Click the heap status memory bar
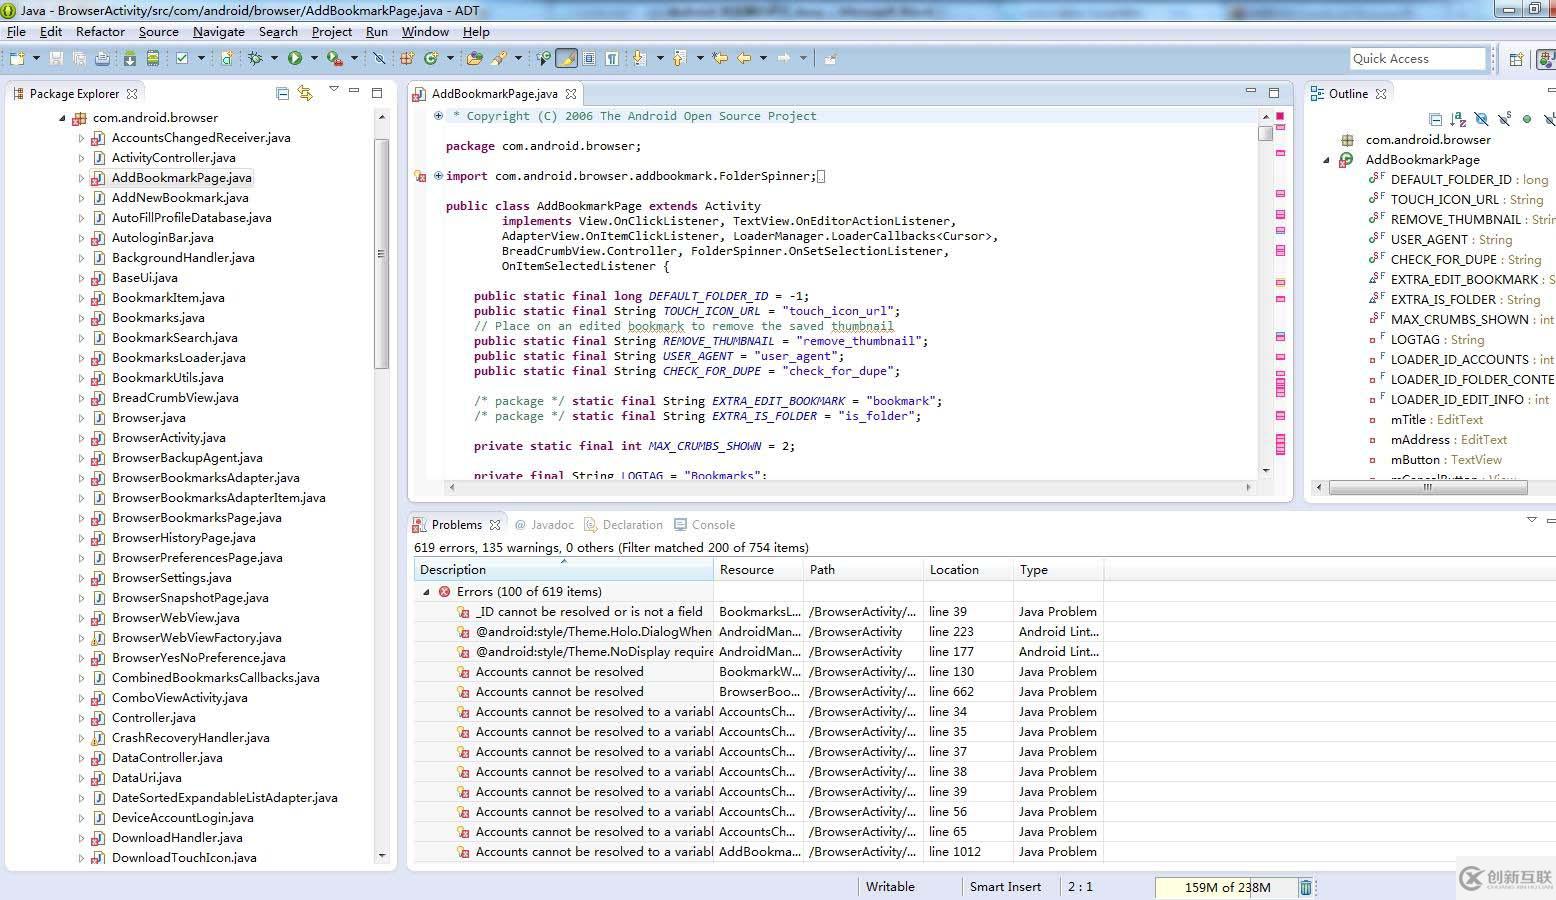This screenshot has height=900, width=1556. coord(1226,887)
